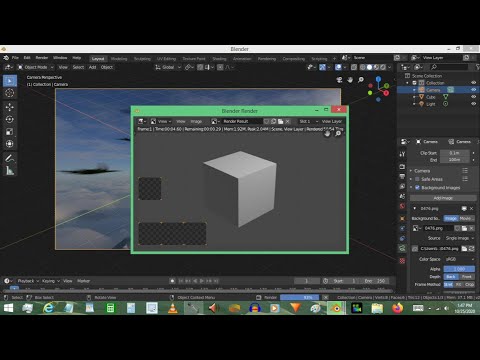Open the Render menu
Screen dimensions: 480x360
[42, 58]
